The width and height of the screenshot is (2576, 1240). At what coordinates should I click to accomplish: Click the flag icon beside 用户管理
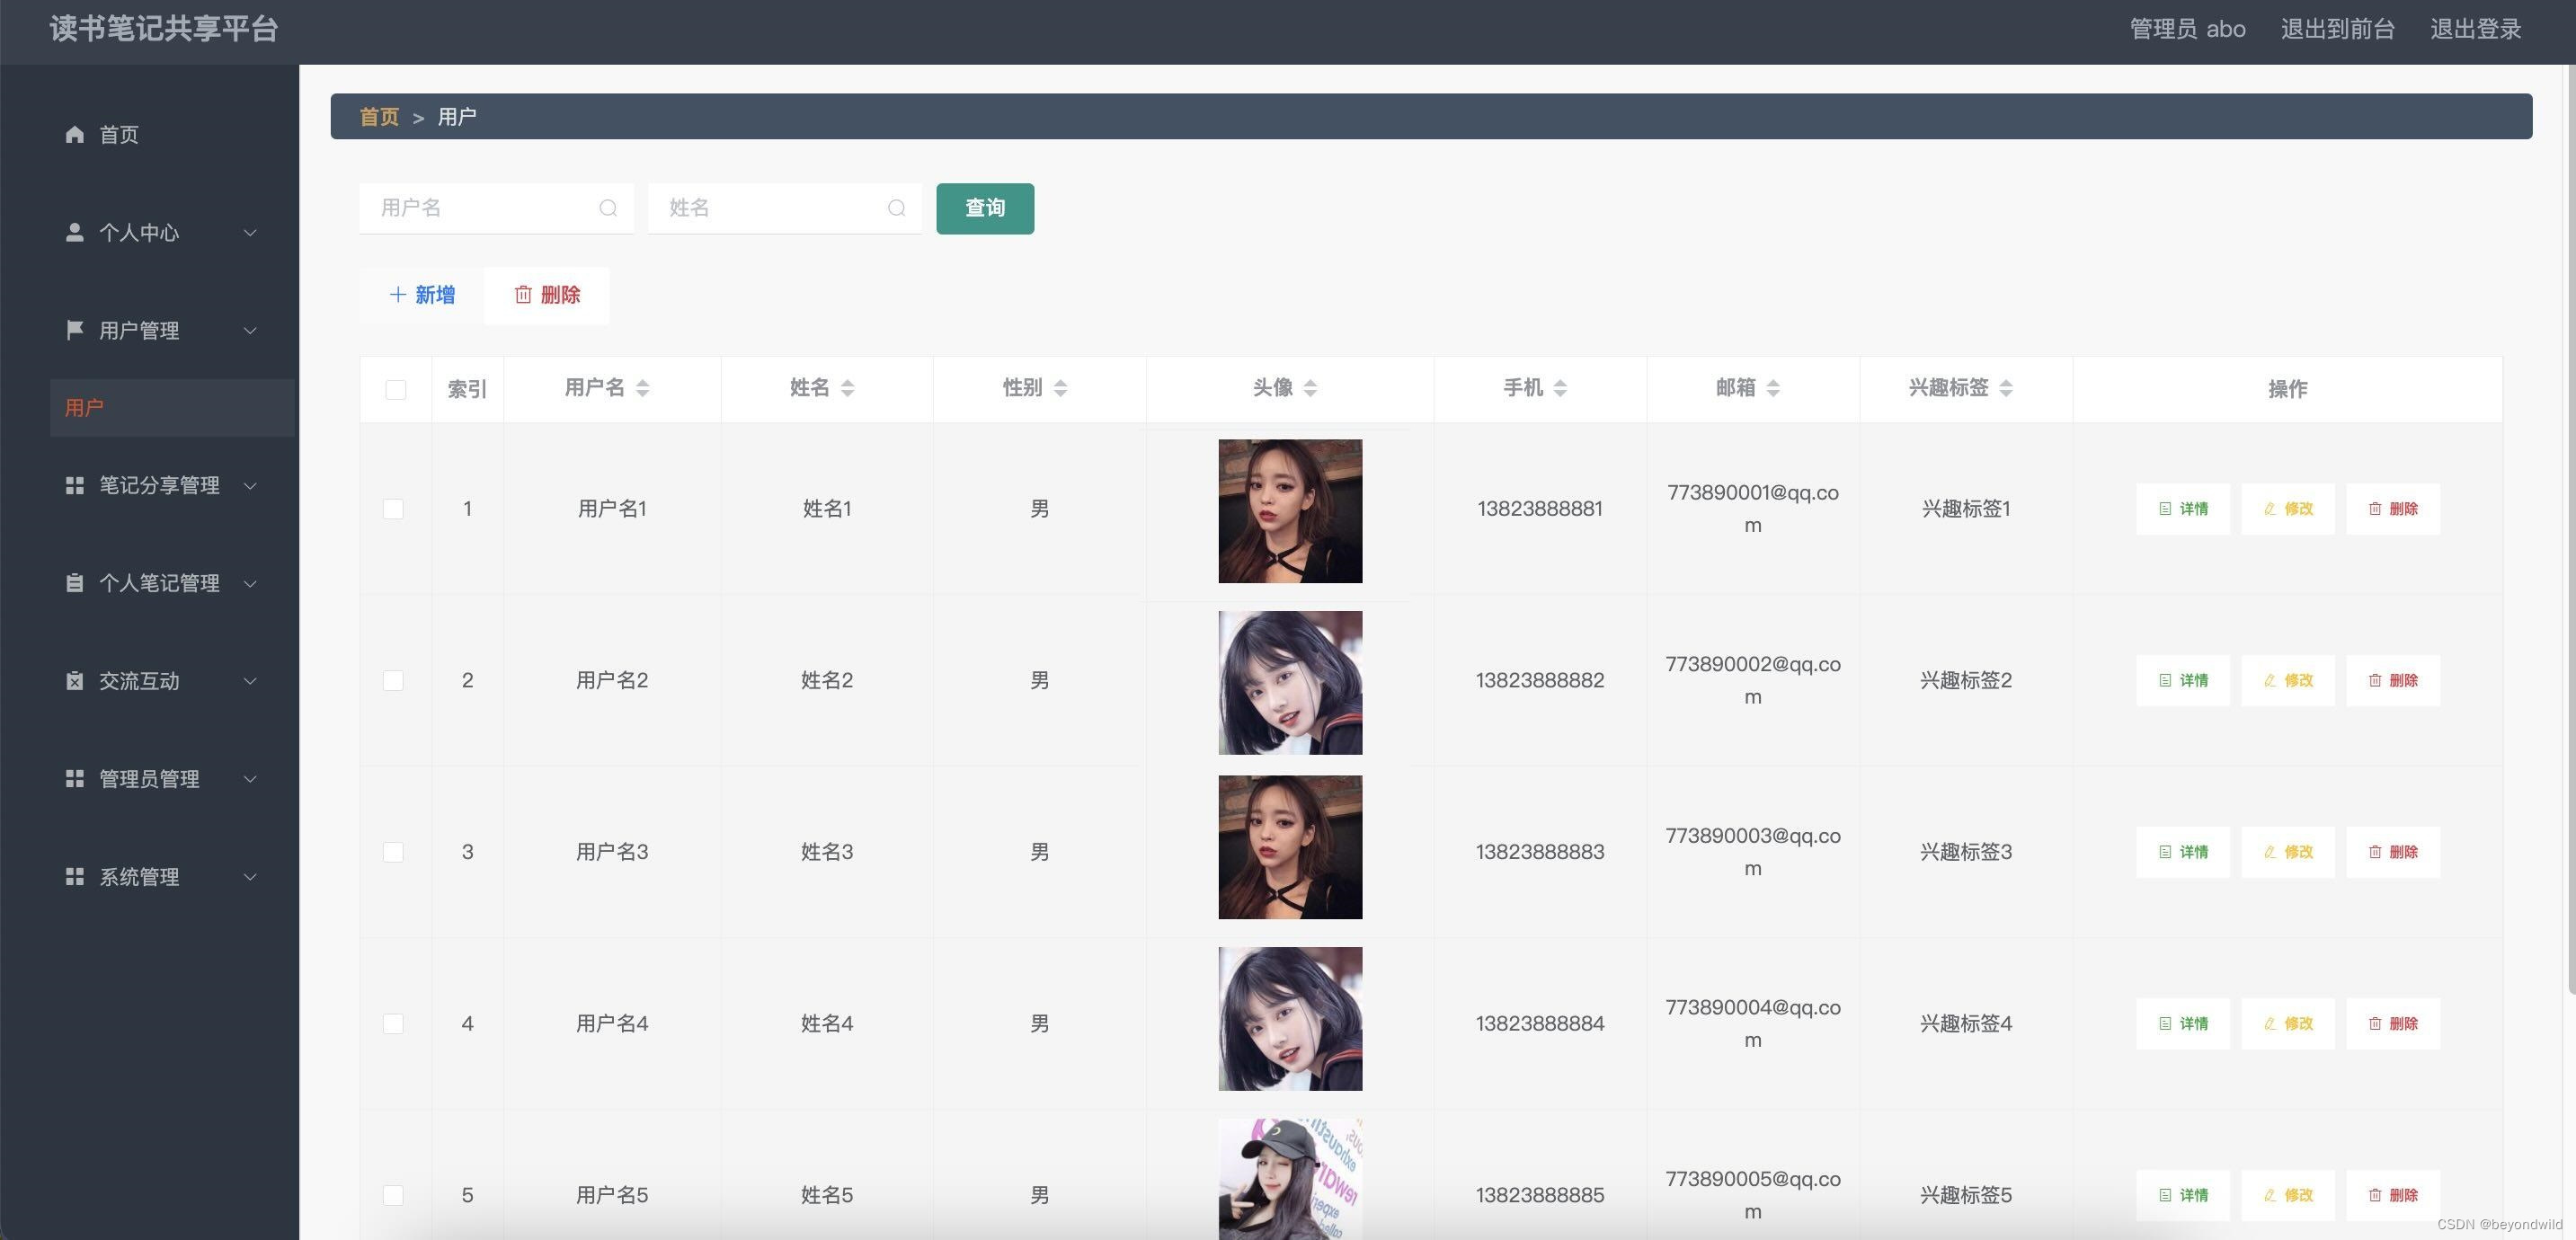(74, 330)
